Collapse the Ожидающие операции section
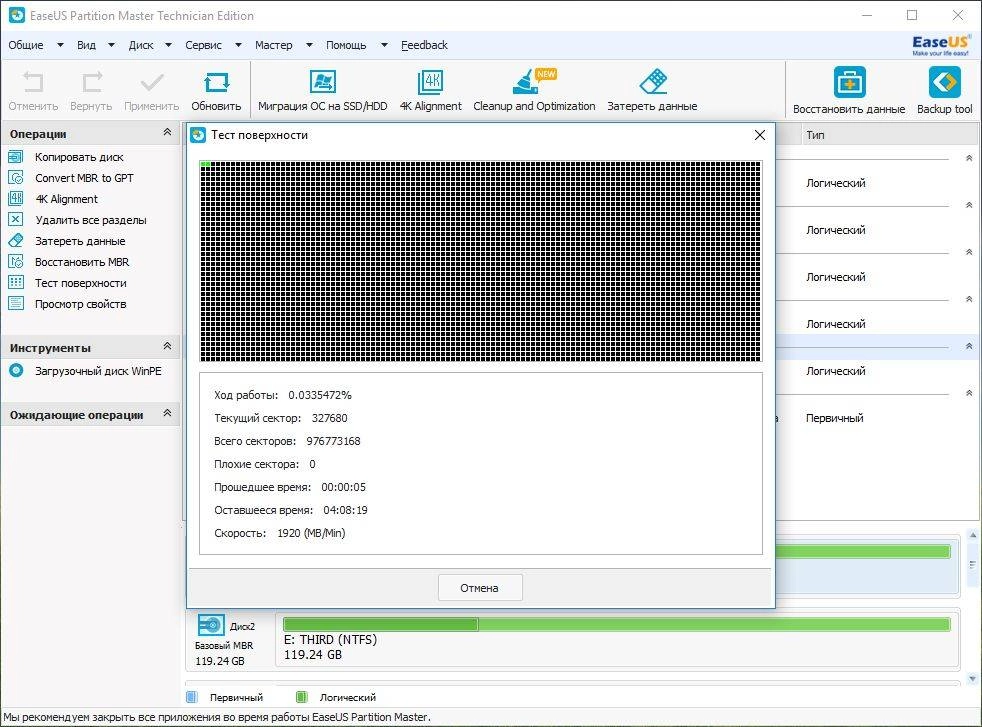The width and height of the screenshot is (982, 727). point(167,413)
